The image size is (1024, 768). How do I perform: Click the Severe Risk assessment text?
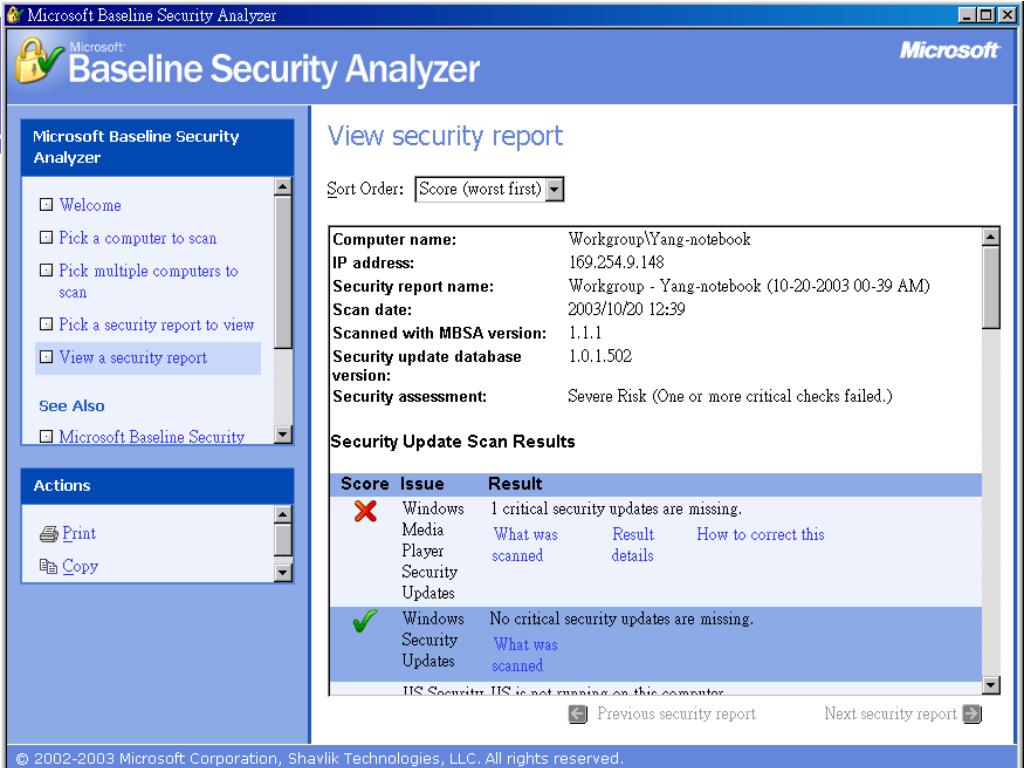[729, 396]
